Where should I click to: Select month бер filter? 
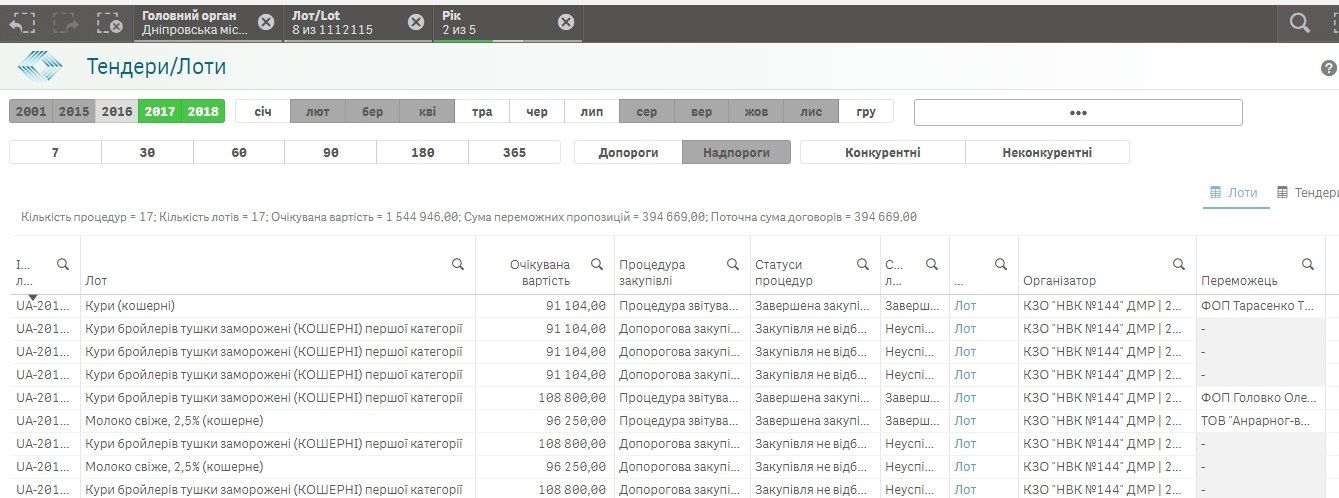[372, 112]
